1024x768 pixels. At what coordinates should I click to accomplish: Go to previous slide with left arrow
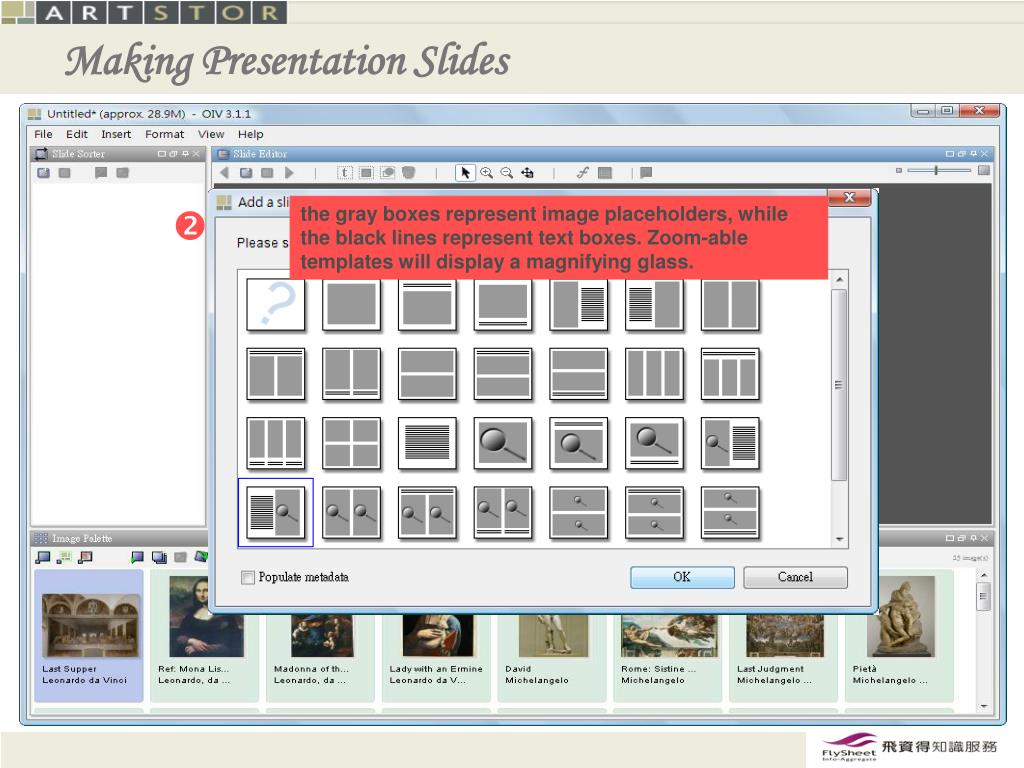[x=225, y=172]
